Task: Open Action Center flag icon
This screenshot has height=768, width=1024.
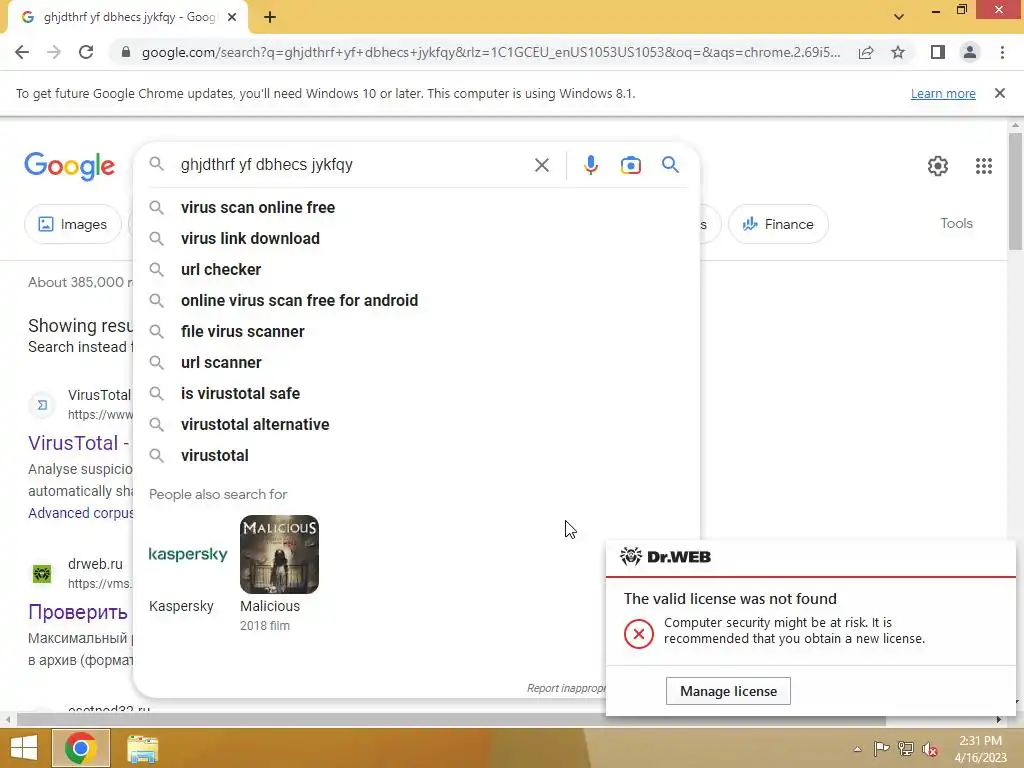Action: click(881, 748)
